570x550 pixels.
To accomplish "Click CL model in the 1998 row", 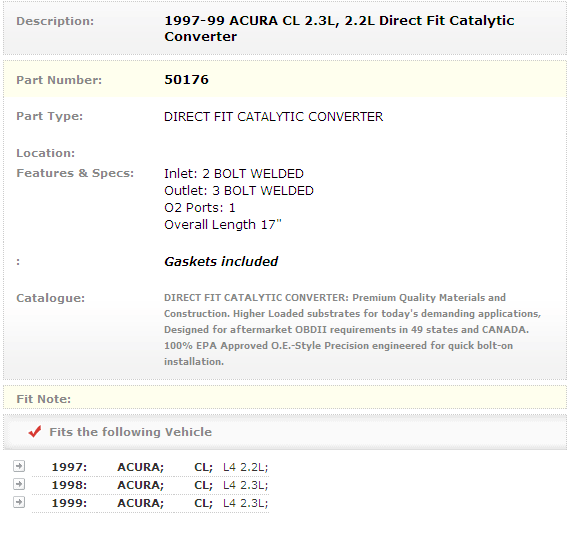I will tap(203, 486).
